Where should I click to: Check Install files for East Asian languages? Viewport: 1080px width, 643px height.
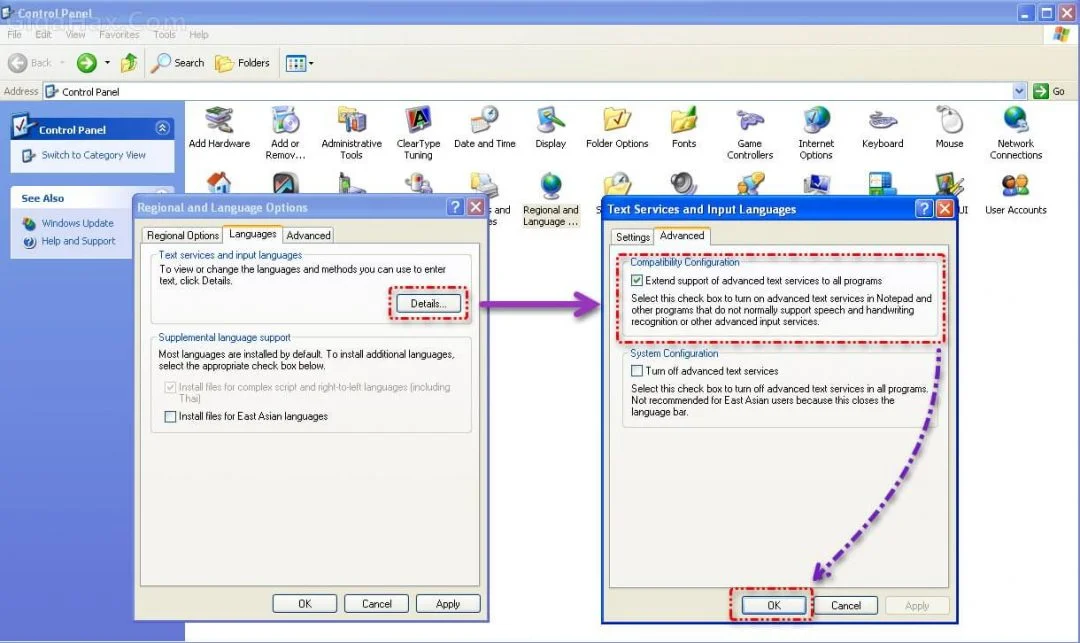point(170,416)
